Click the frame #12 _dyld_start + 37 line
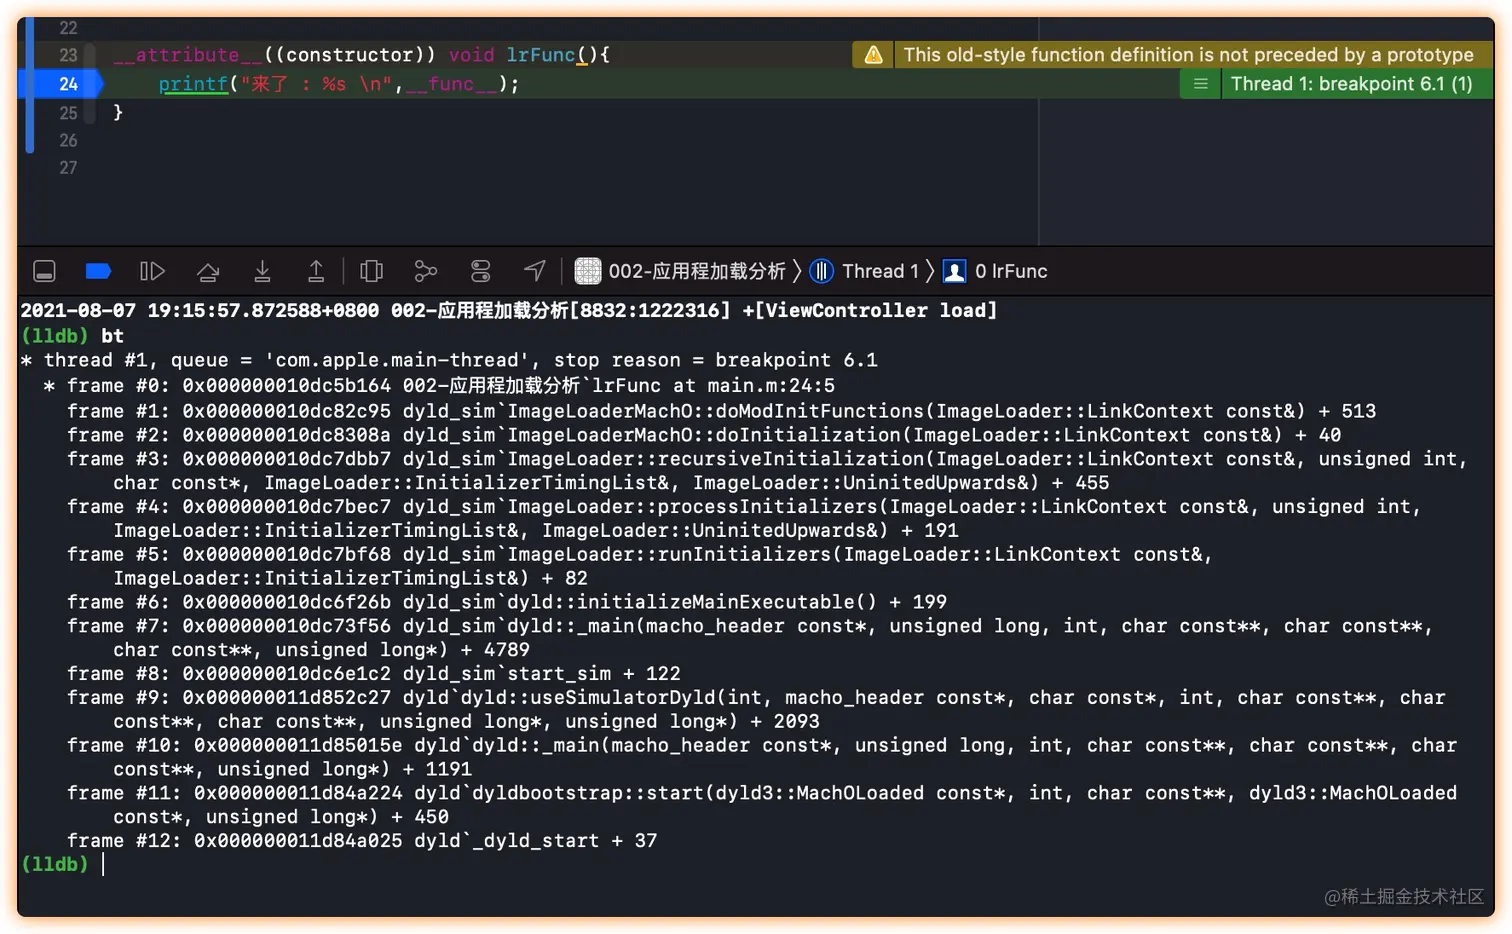Viewport: 1512px width, 934px height. point(362,841)
